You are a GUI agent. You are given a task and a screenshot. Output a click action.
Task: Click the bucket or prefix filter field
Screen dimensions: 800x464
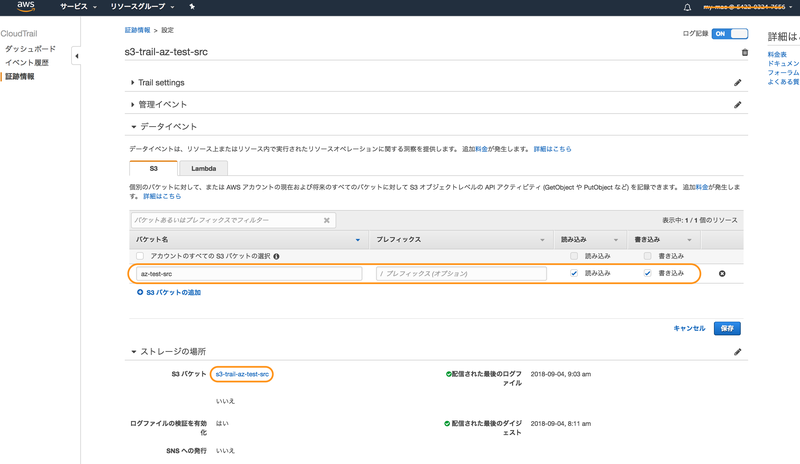tap(233, 221)
